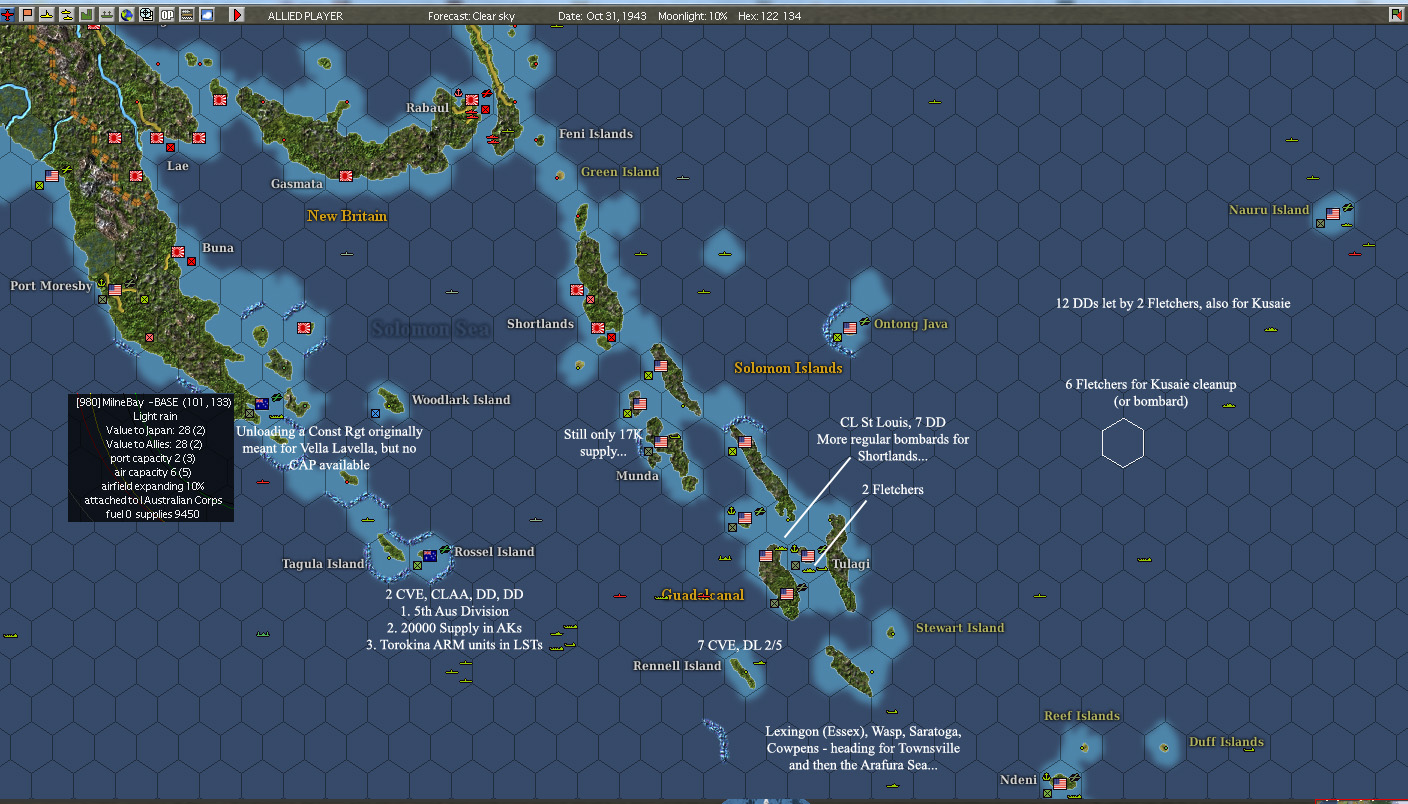
Task: Select the single yellow ship toolbar icon
Action: point(47,15)
